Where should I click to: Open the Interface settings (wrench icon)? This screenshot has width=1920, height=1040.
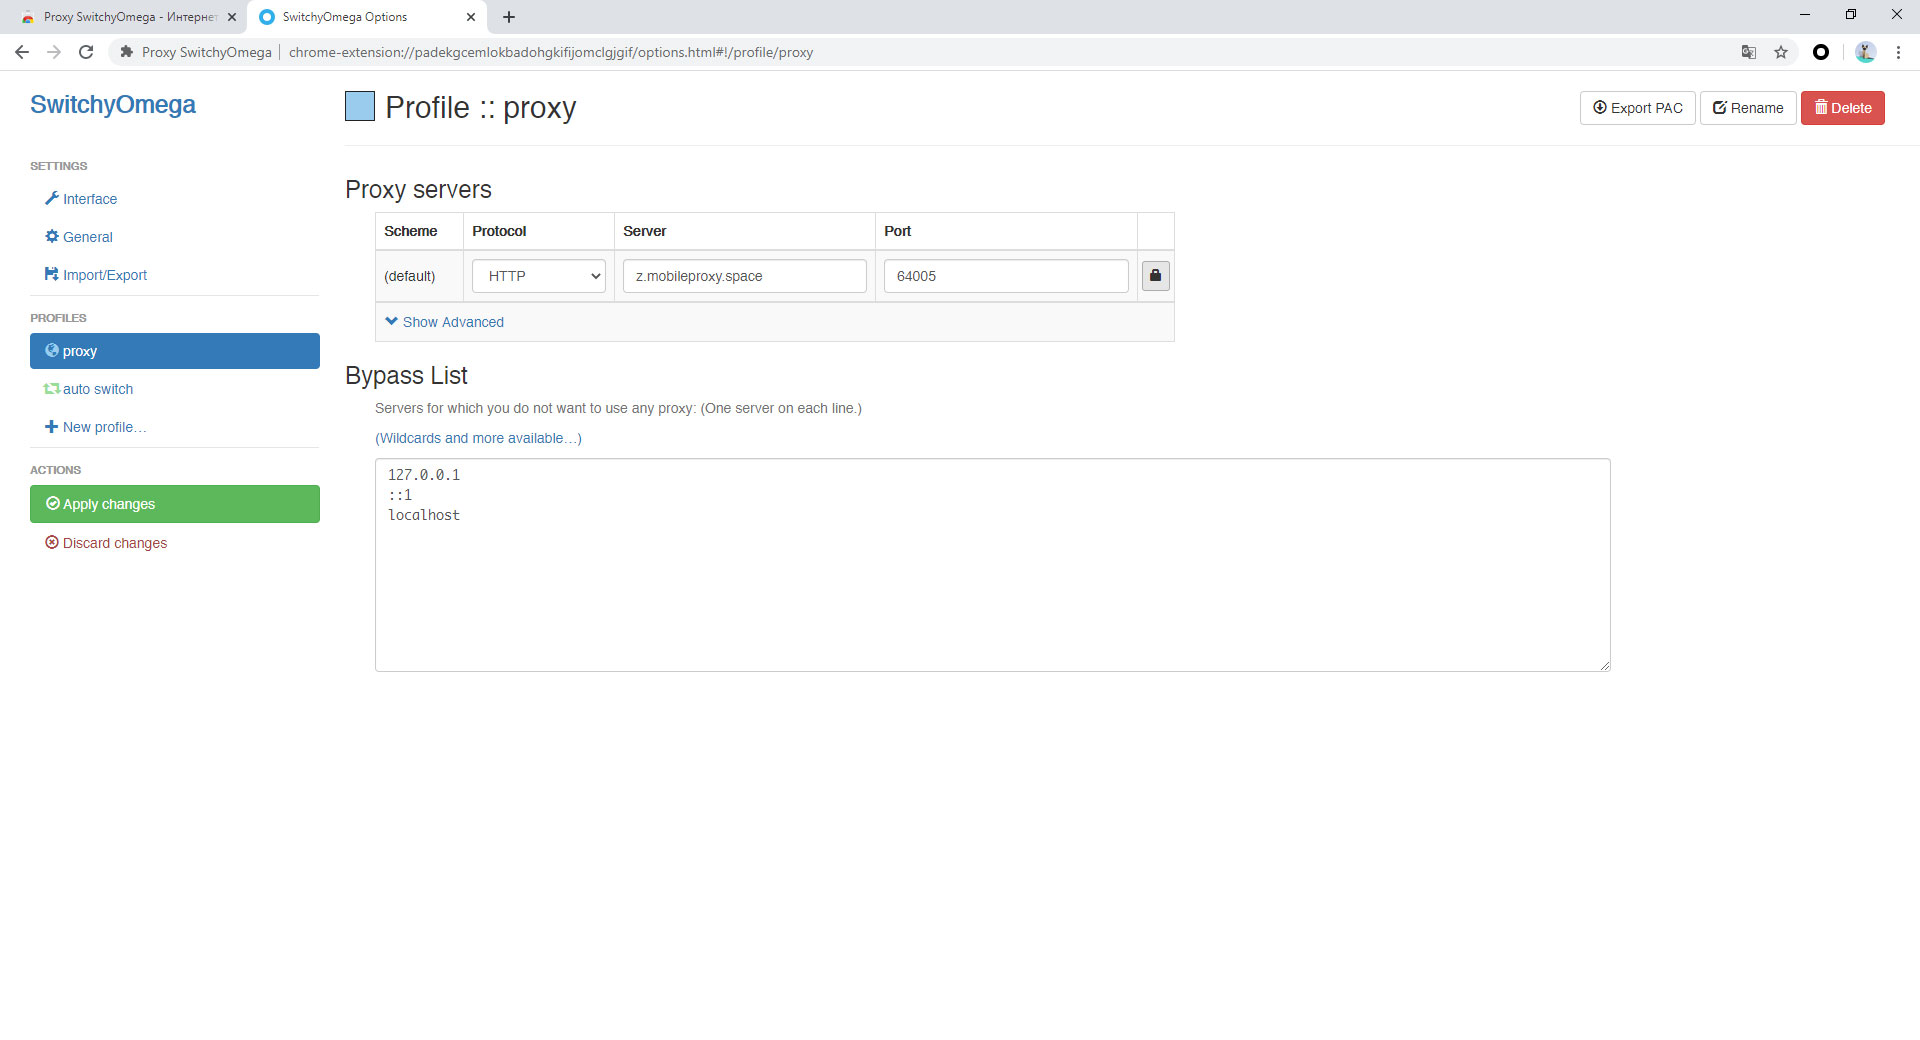click(x=52, y=199)
